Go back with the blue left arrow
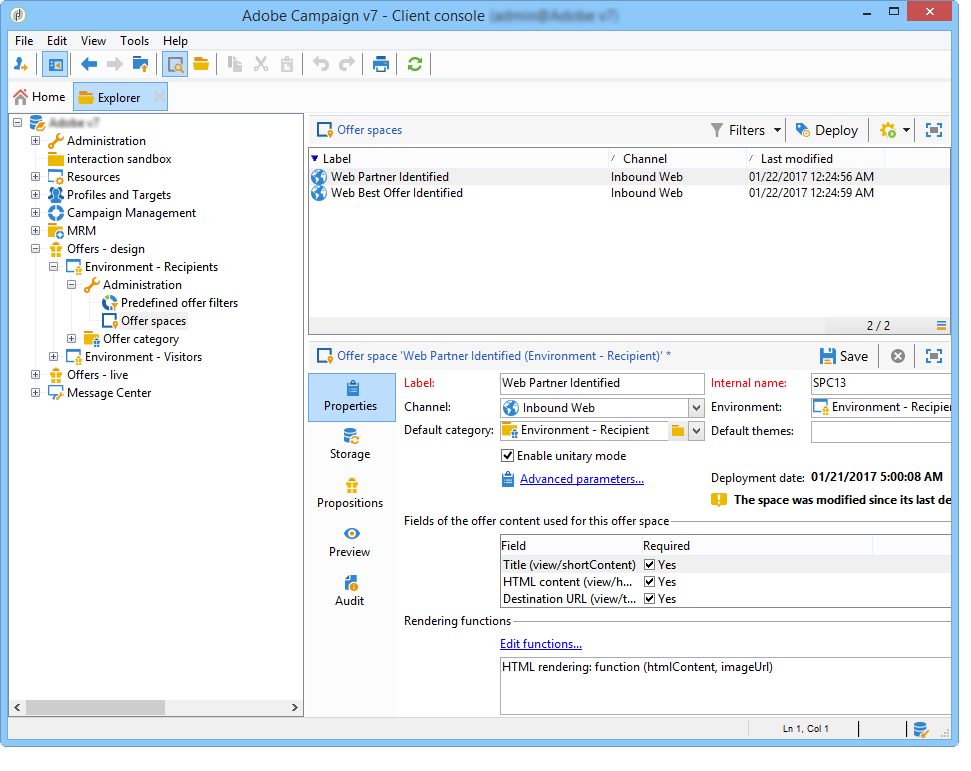Viewport: 971px width, 771px height. [x=89, y=64]
